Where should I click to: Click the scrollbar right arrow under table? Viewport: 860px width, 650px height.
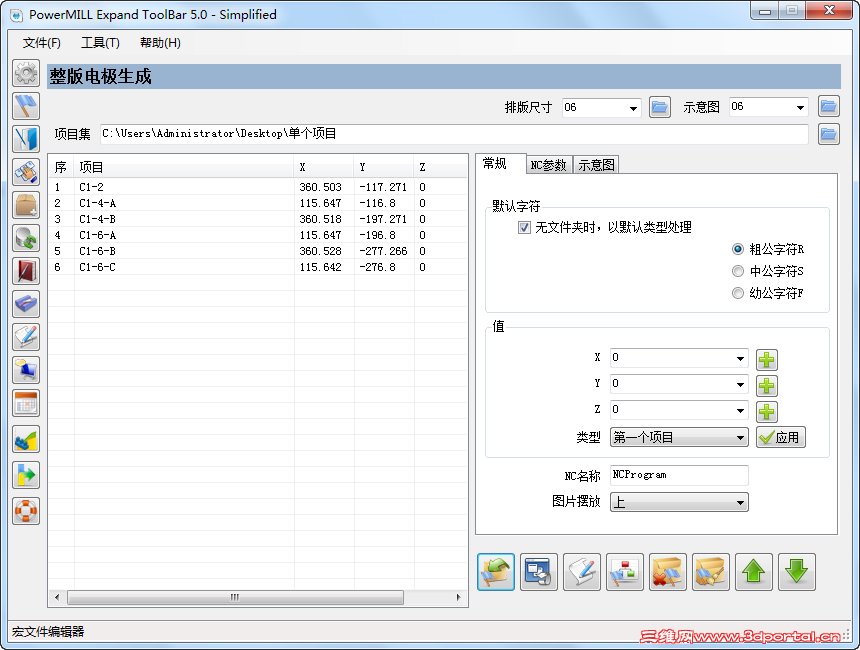click(459, 597)
